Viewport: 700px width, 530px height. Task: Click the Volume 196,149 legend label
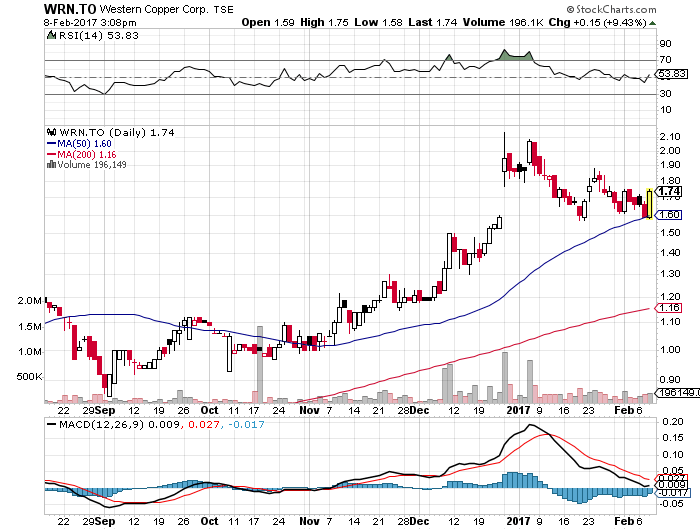(92, 165)
